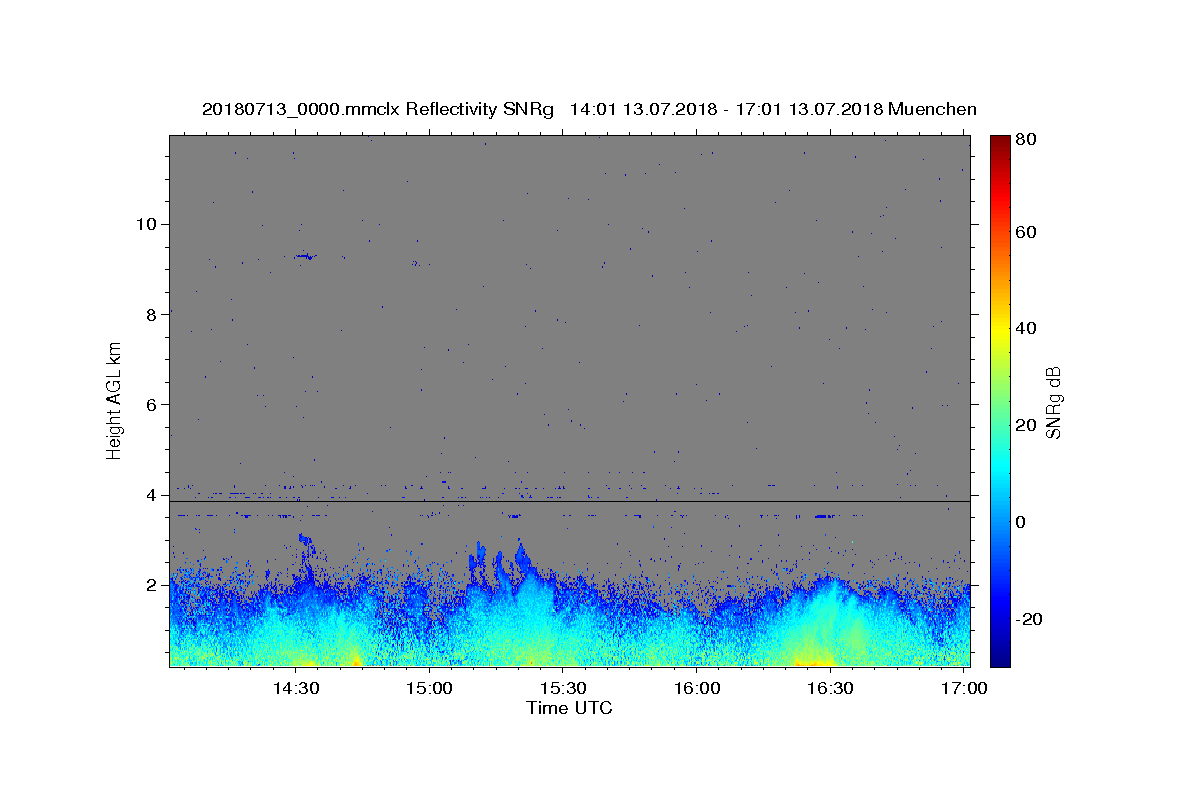Click the 'Height AGL km' axis label
Screen dimensions: 1200x800
115,401
